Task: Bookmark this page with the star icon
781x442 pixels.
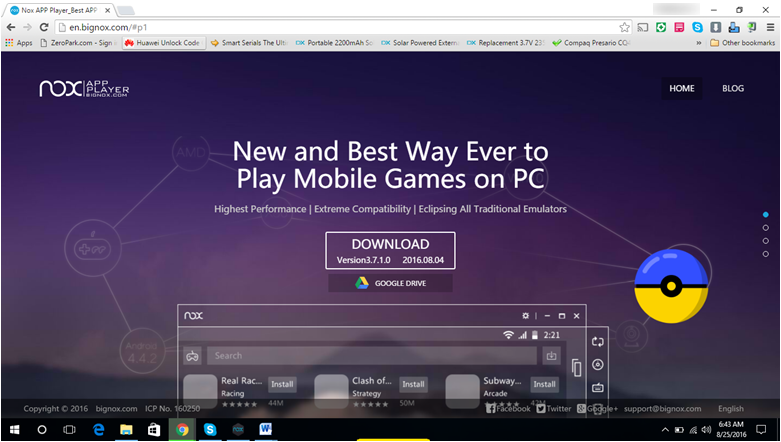Action: (624, 27)
